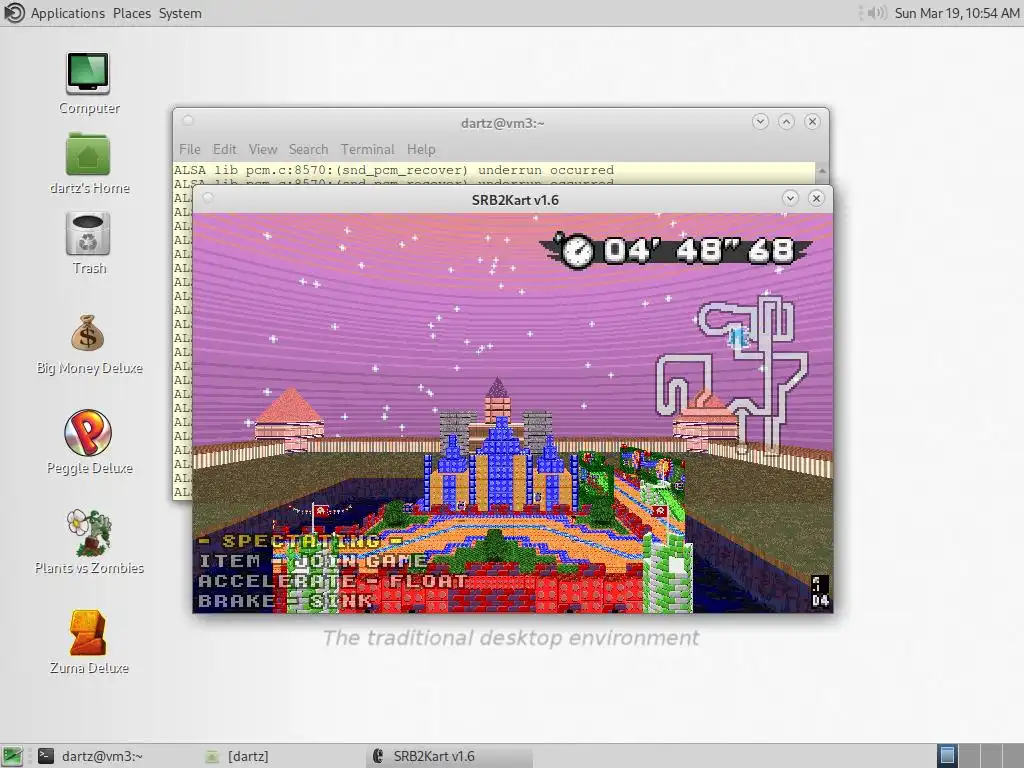Minimize the dartz@vm3 terminal window

click(760, 121)
